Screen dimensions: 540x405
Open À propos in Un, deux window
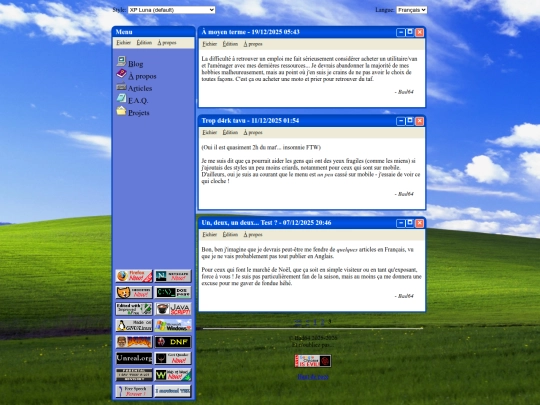(x=253, y=235)
